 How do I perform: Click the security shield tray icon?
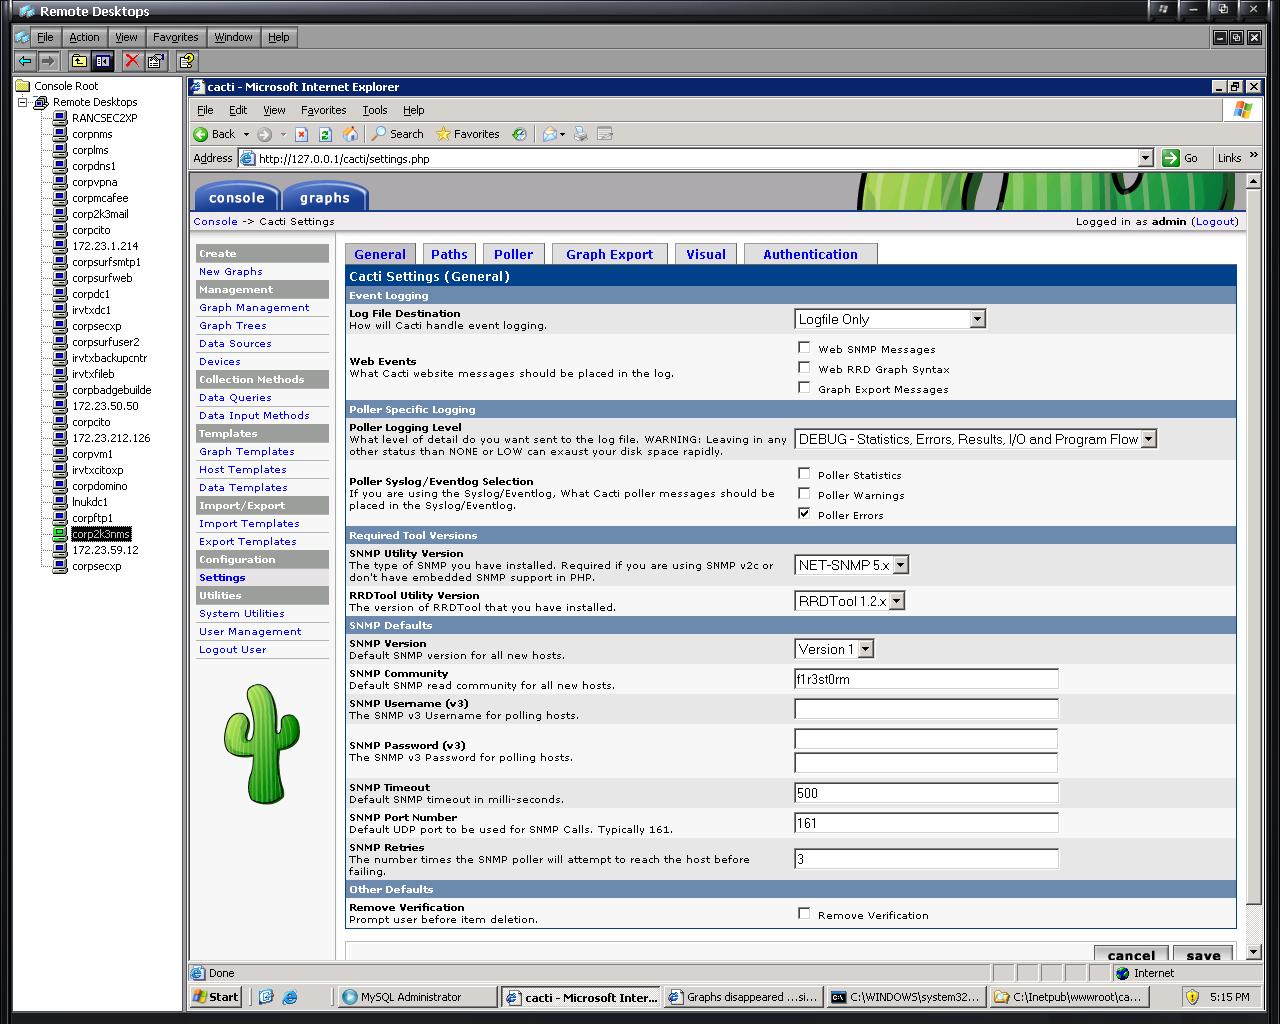pyautogui.click(x=1192, y=997)
